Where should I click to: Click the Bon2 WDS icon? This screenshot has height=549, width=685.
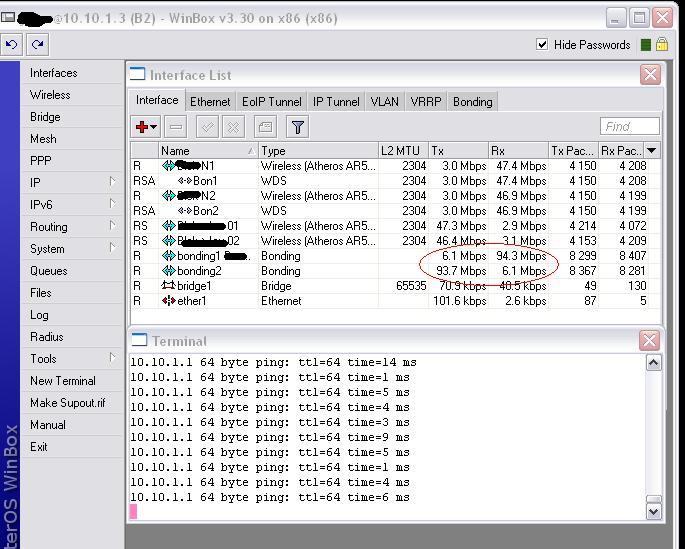tap(185, 211)
